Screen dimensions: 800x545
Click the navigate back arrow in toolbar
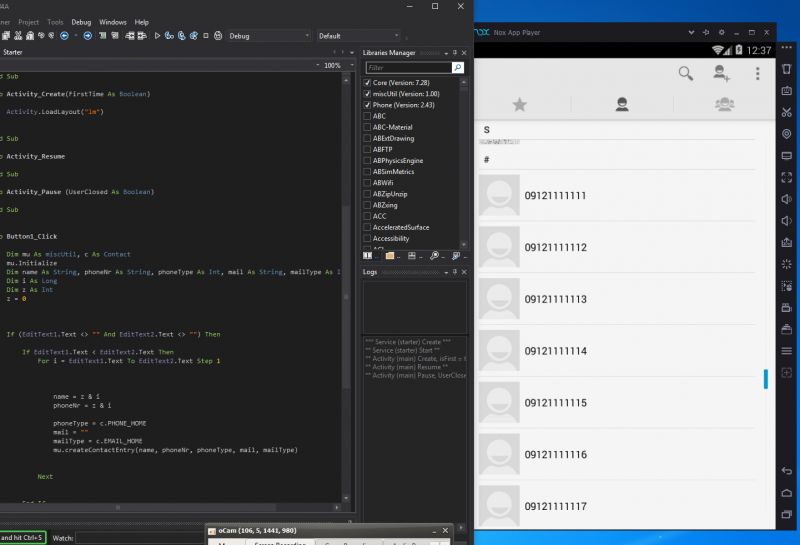coord(65,36)
